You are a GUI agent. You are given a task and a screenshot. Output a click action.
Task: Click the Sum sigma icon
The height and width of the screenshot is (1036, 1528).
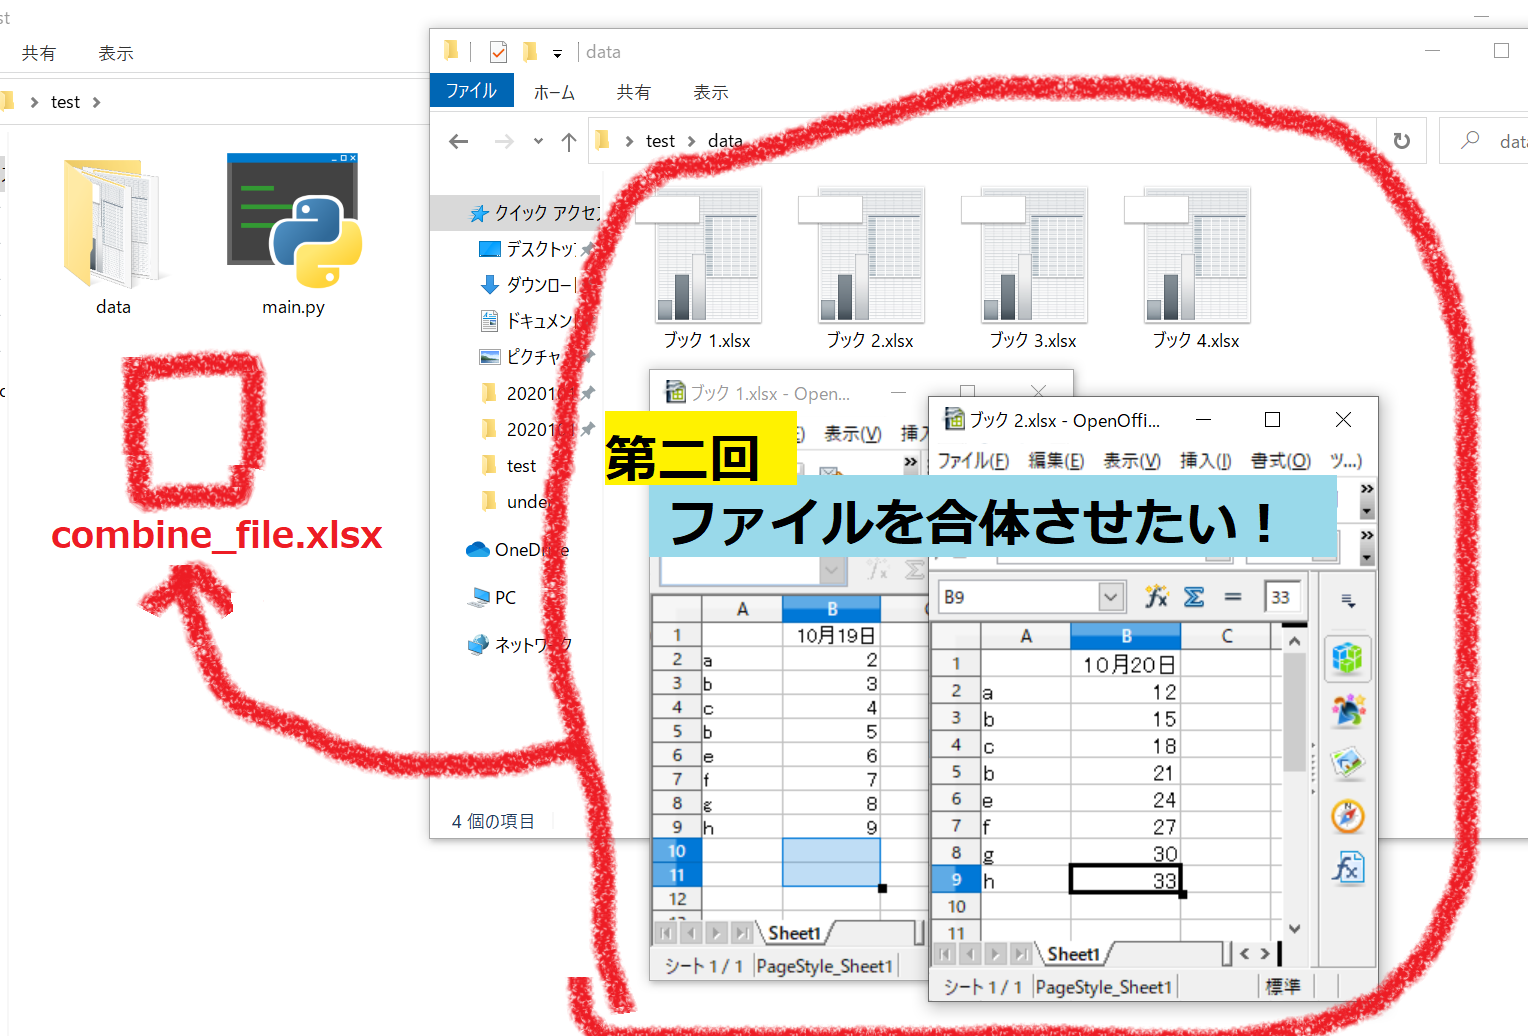pyautogui.click(x=1194, y=597)
